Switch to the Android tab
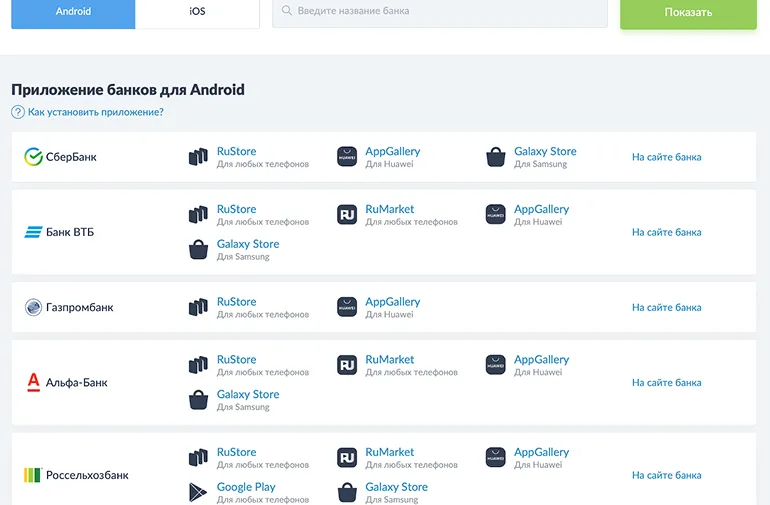 [73, 12]
